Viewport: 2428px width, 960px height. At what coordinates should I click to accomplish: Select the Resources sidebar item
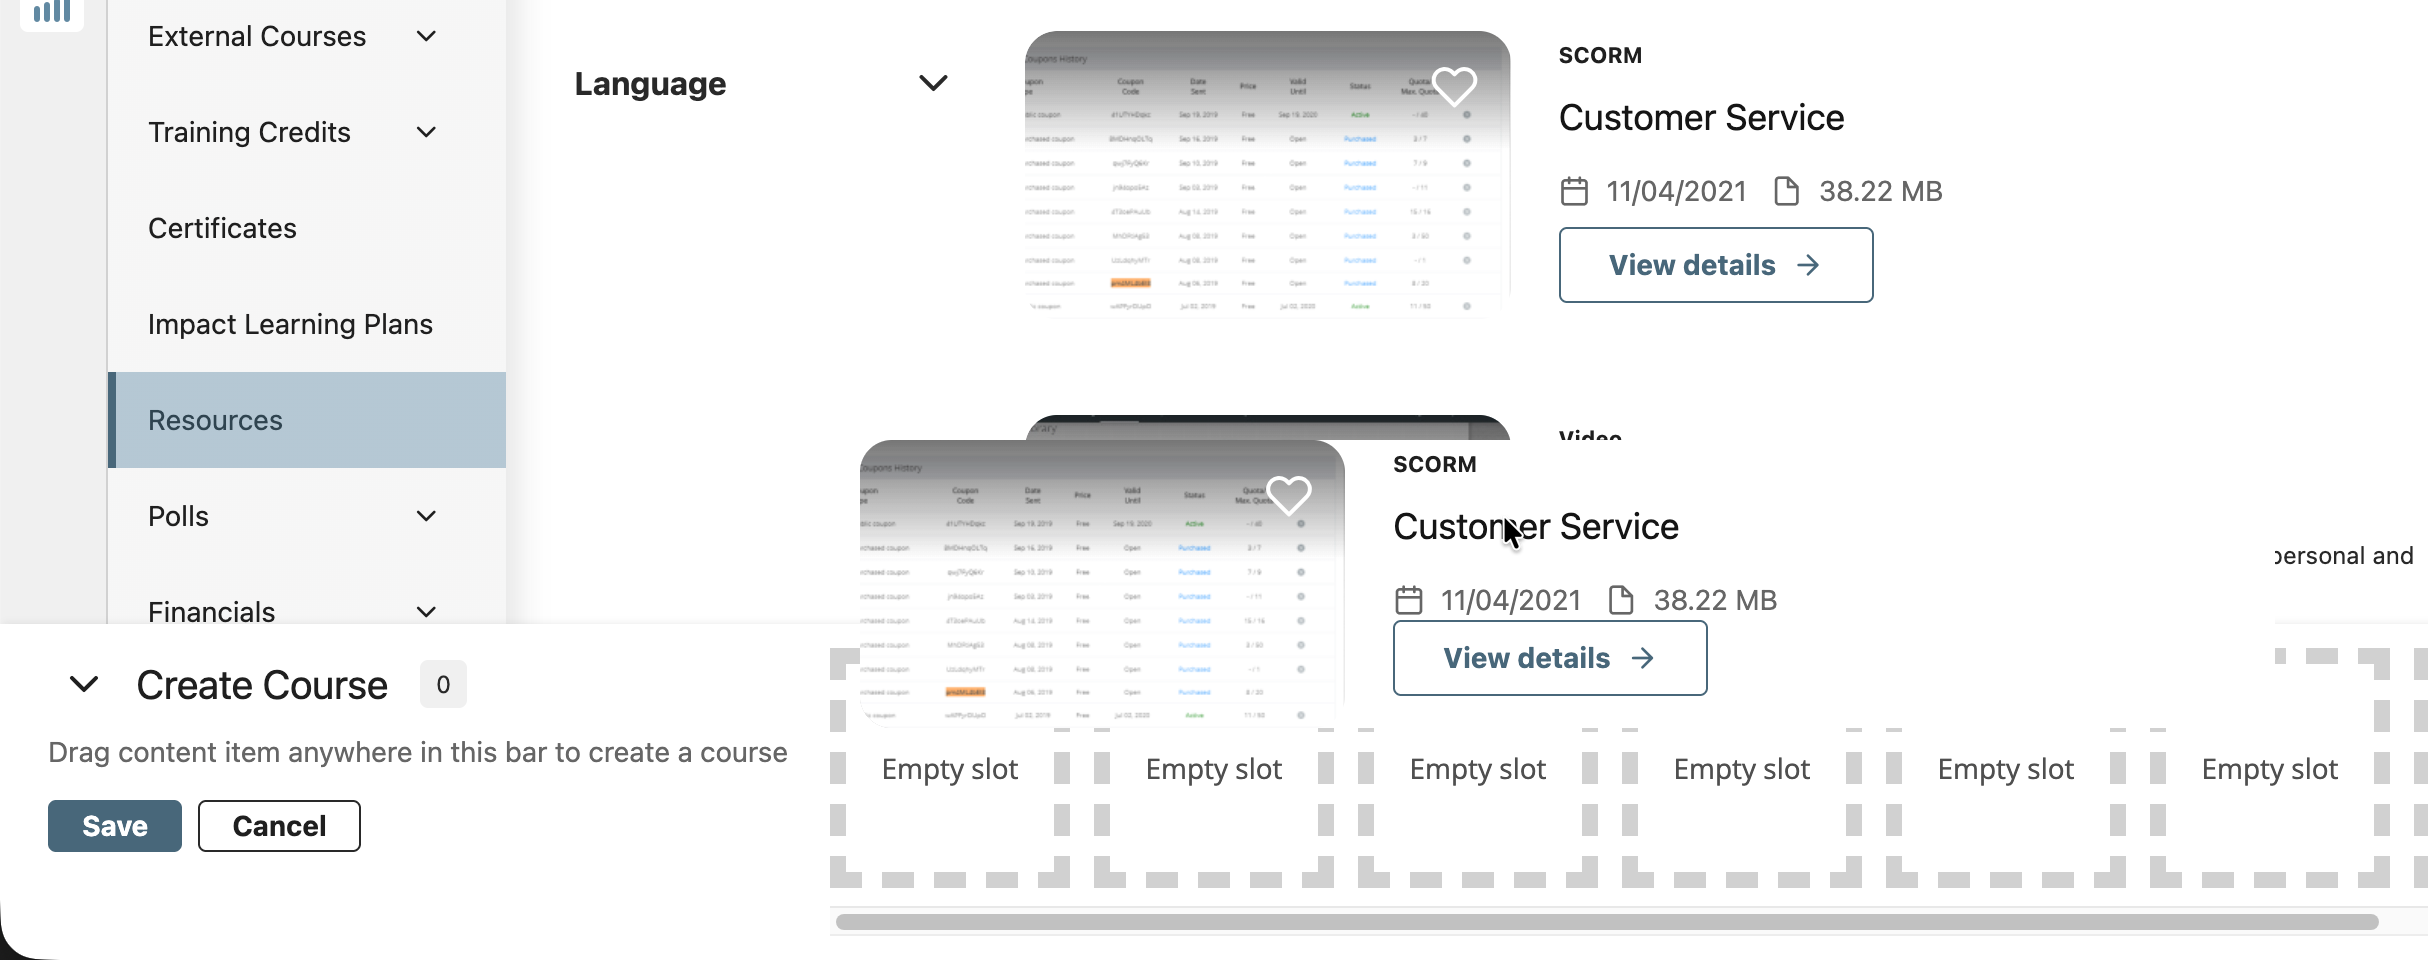coord(215,421)
